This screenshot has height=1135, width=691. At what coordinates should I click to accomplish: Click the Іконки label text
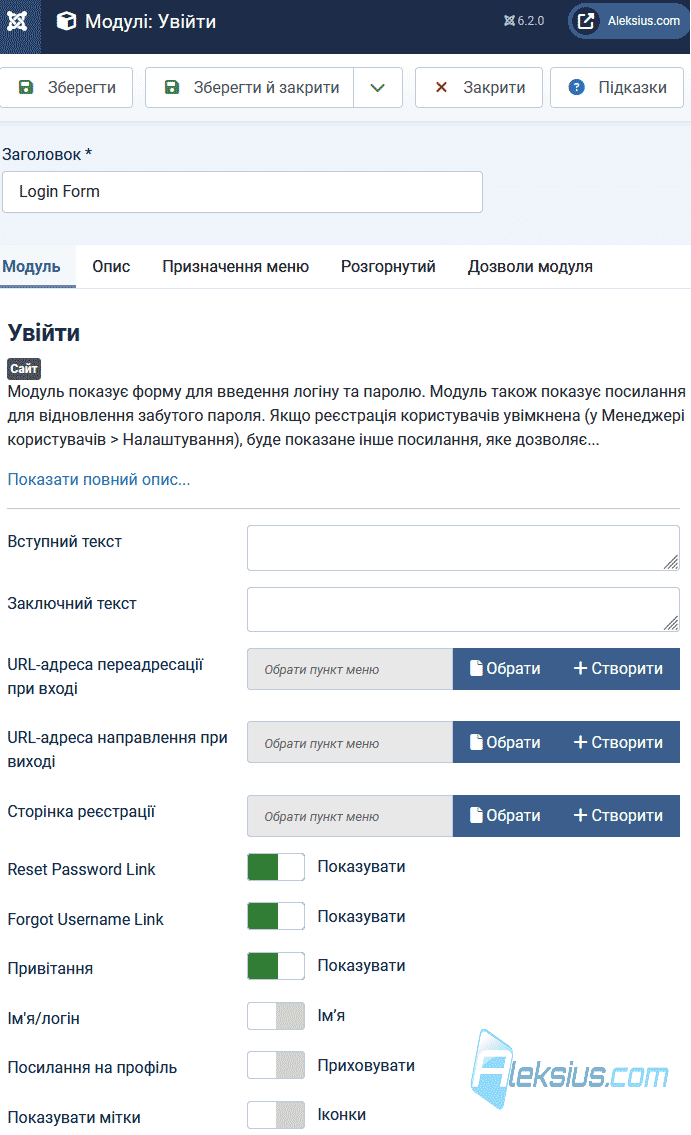pos(342,1115)
